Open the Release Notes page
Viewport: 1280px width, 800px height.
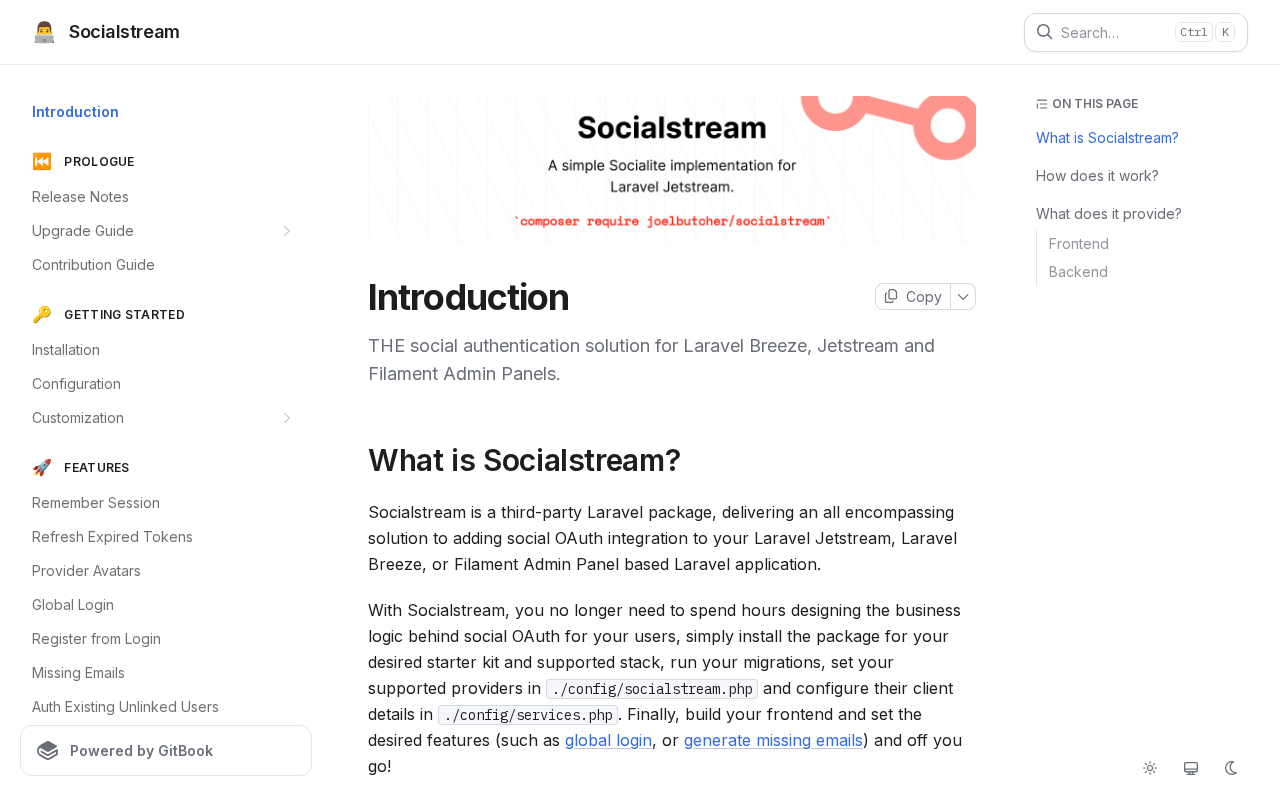[80, 197]
